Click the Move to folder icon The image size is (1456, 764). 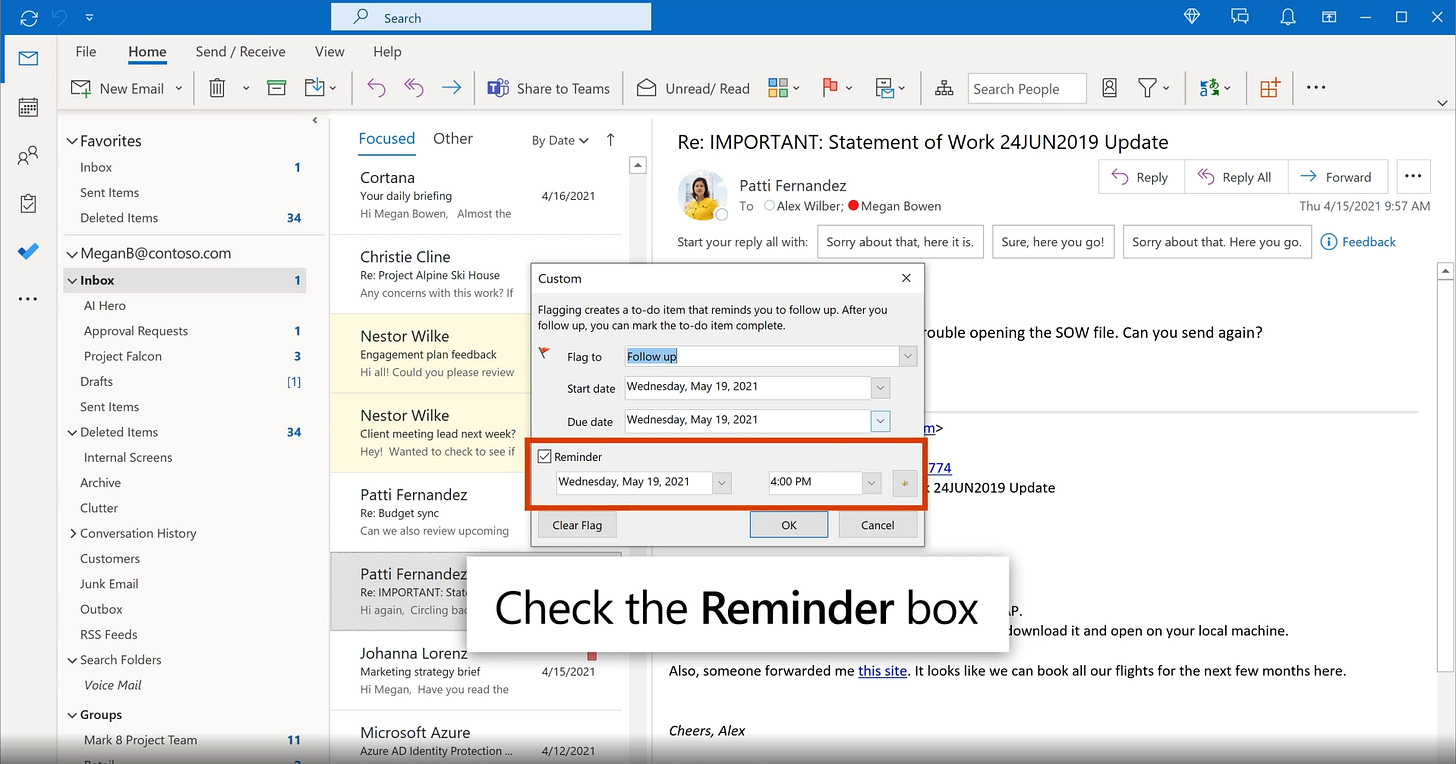315,88
